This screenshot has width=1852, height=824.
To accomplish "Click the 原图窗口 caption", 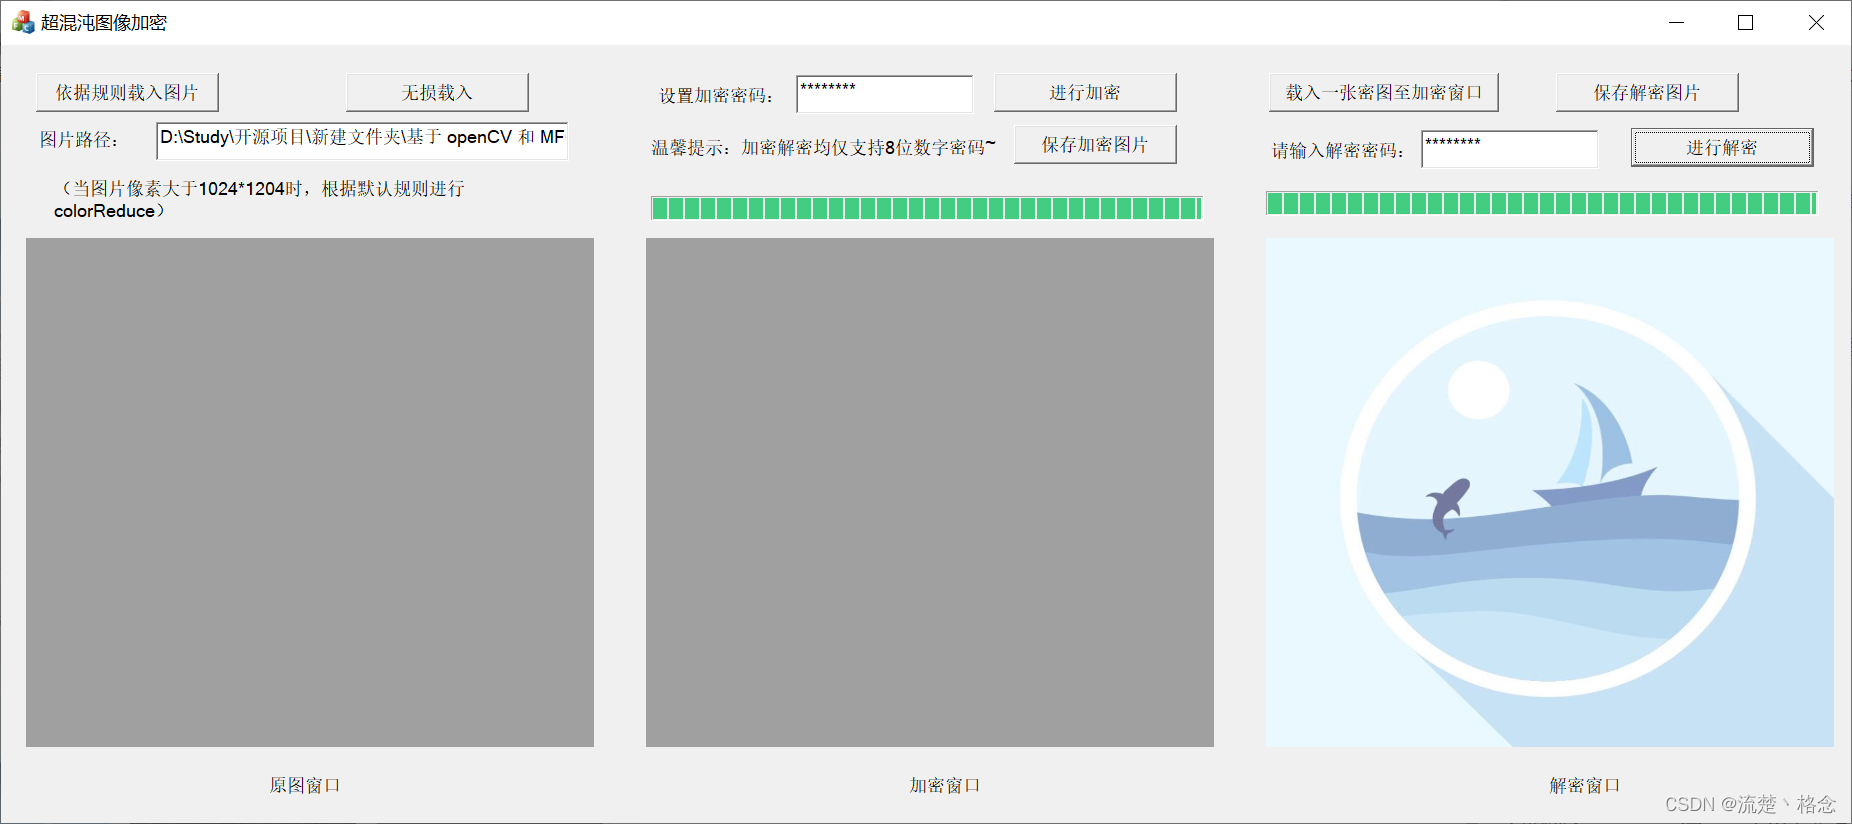I will tap(305, 786).
